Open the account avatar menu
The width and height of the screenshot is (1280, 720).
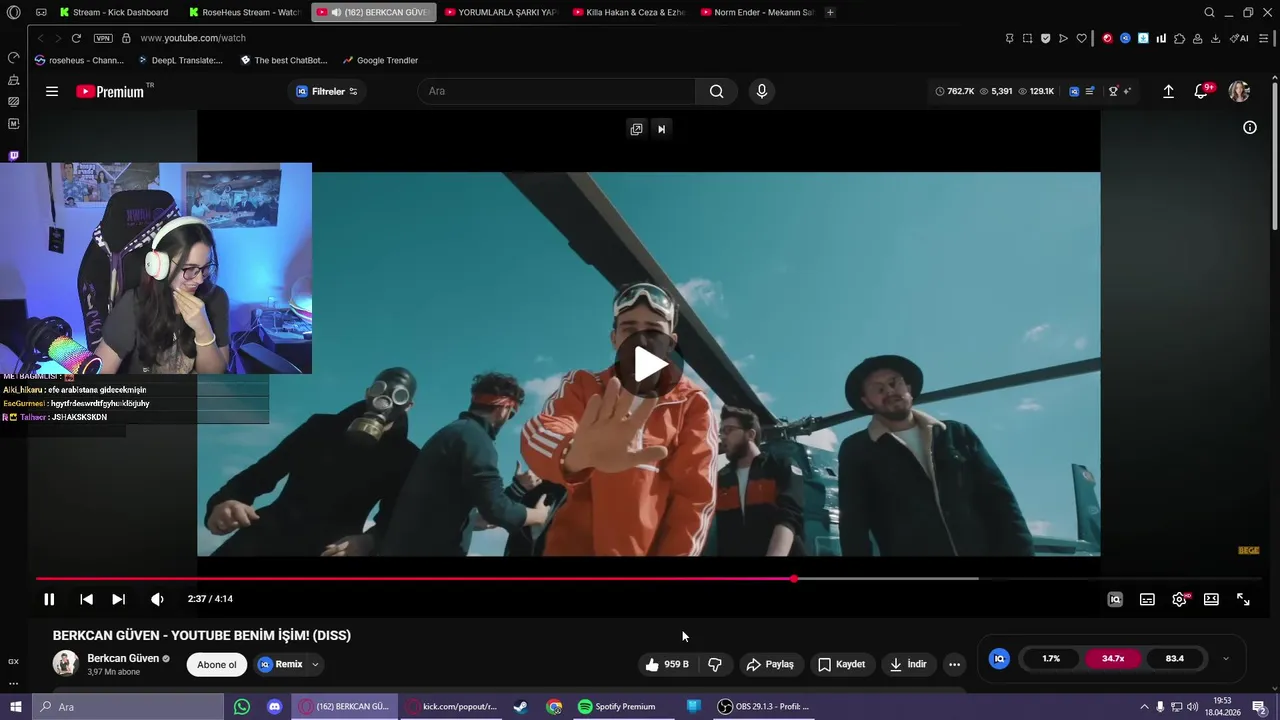[1239, 91]
